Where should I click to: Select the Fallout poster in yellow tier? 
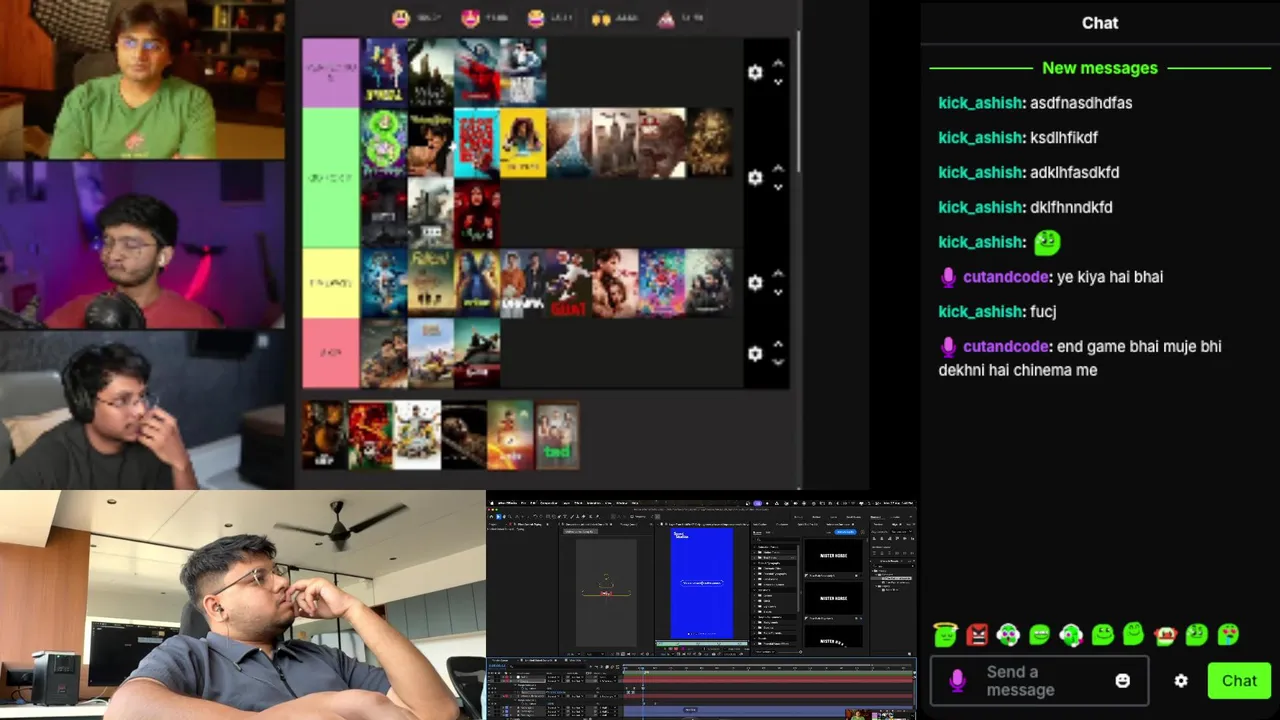[431, 284]
